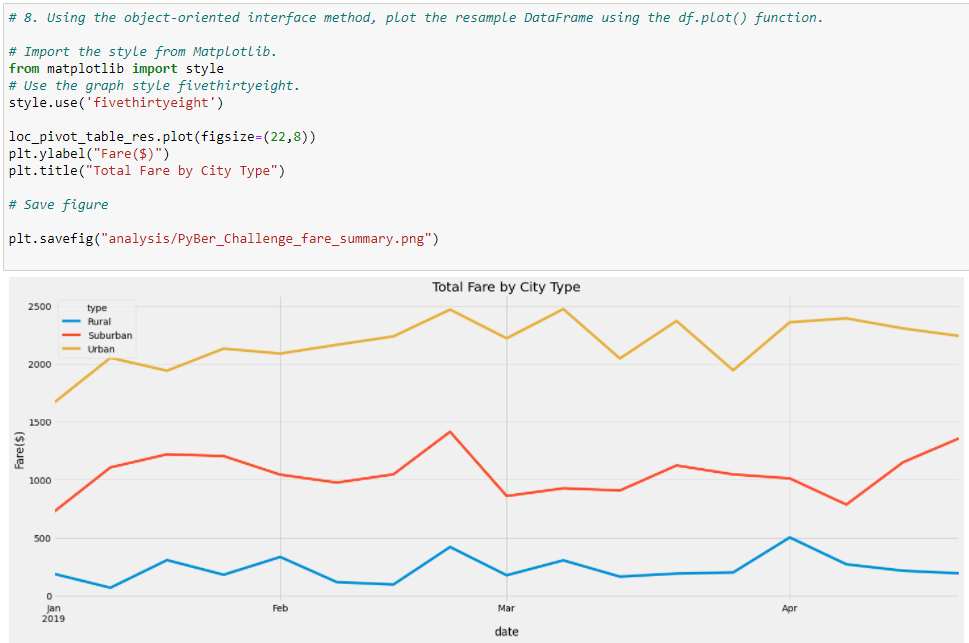Viewport: 969px width, 643px height.
Task: Select the 'Rural' legend label
Action: [99, 322]
